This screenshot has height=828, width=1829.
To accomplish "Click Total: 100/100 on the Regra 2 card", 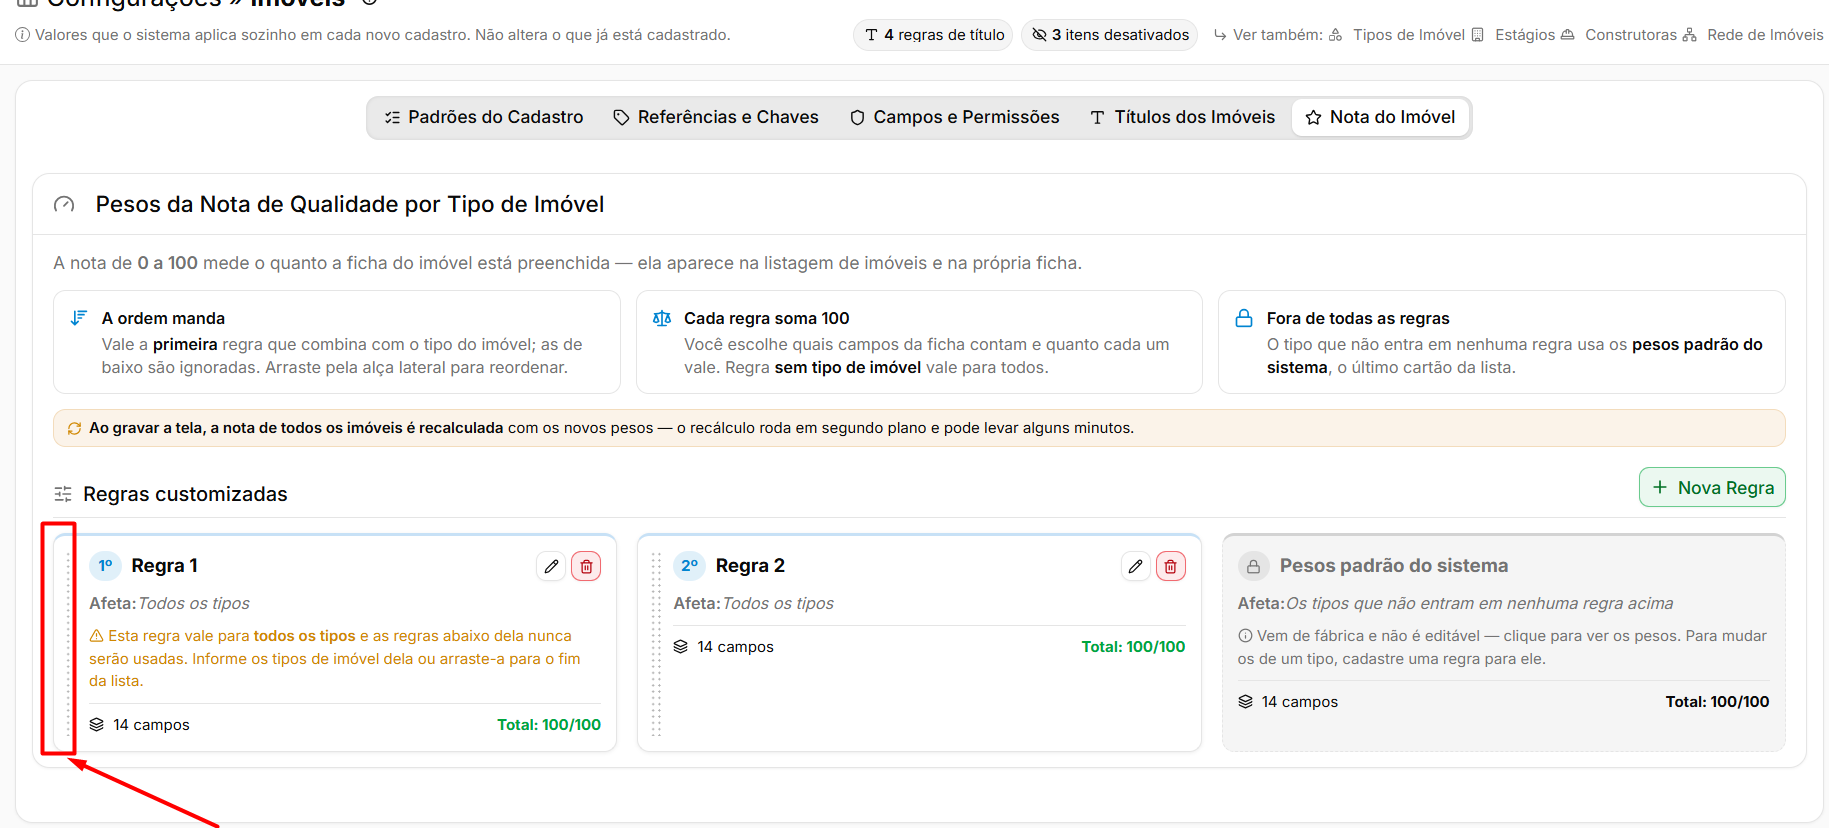I will pyautogui.click(x=1133, y=647).
